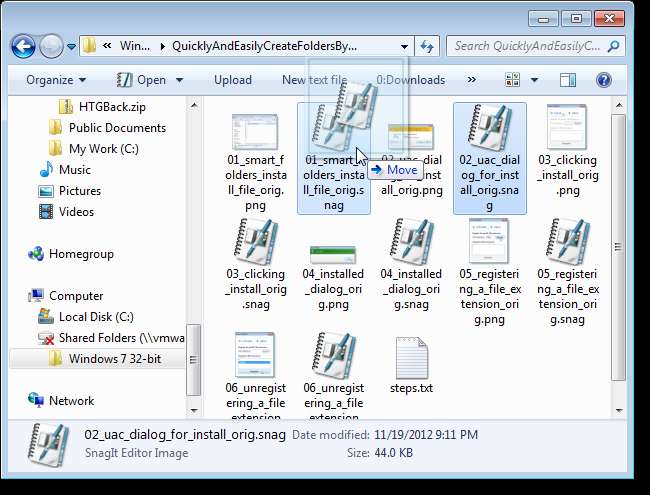Select 03_clicking_install_orig.png thumbnail
This screenshot has height=495, width=650.
567,127
